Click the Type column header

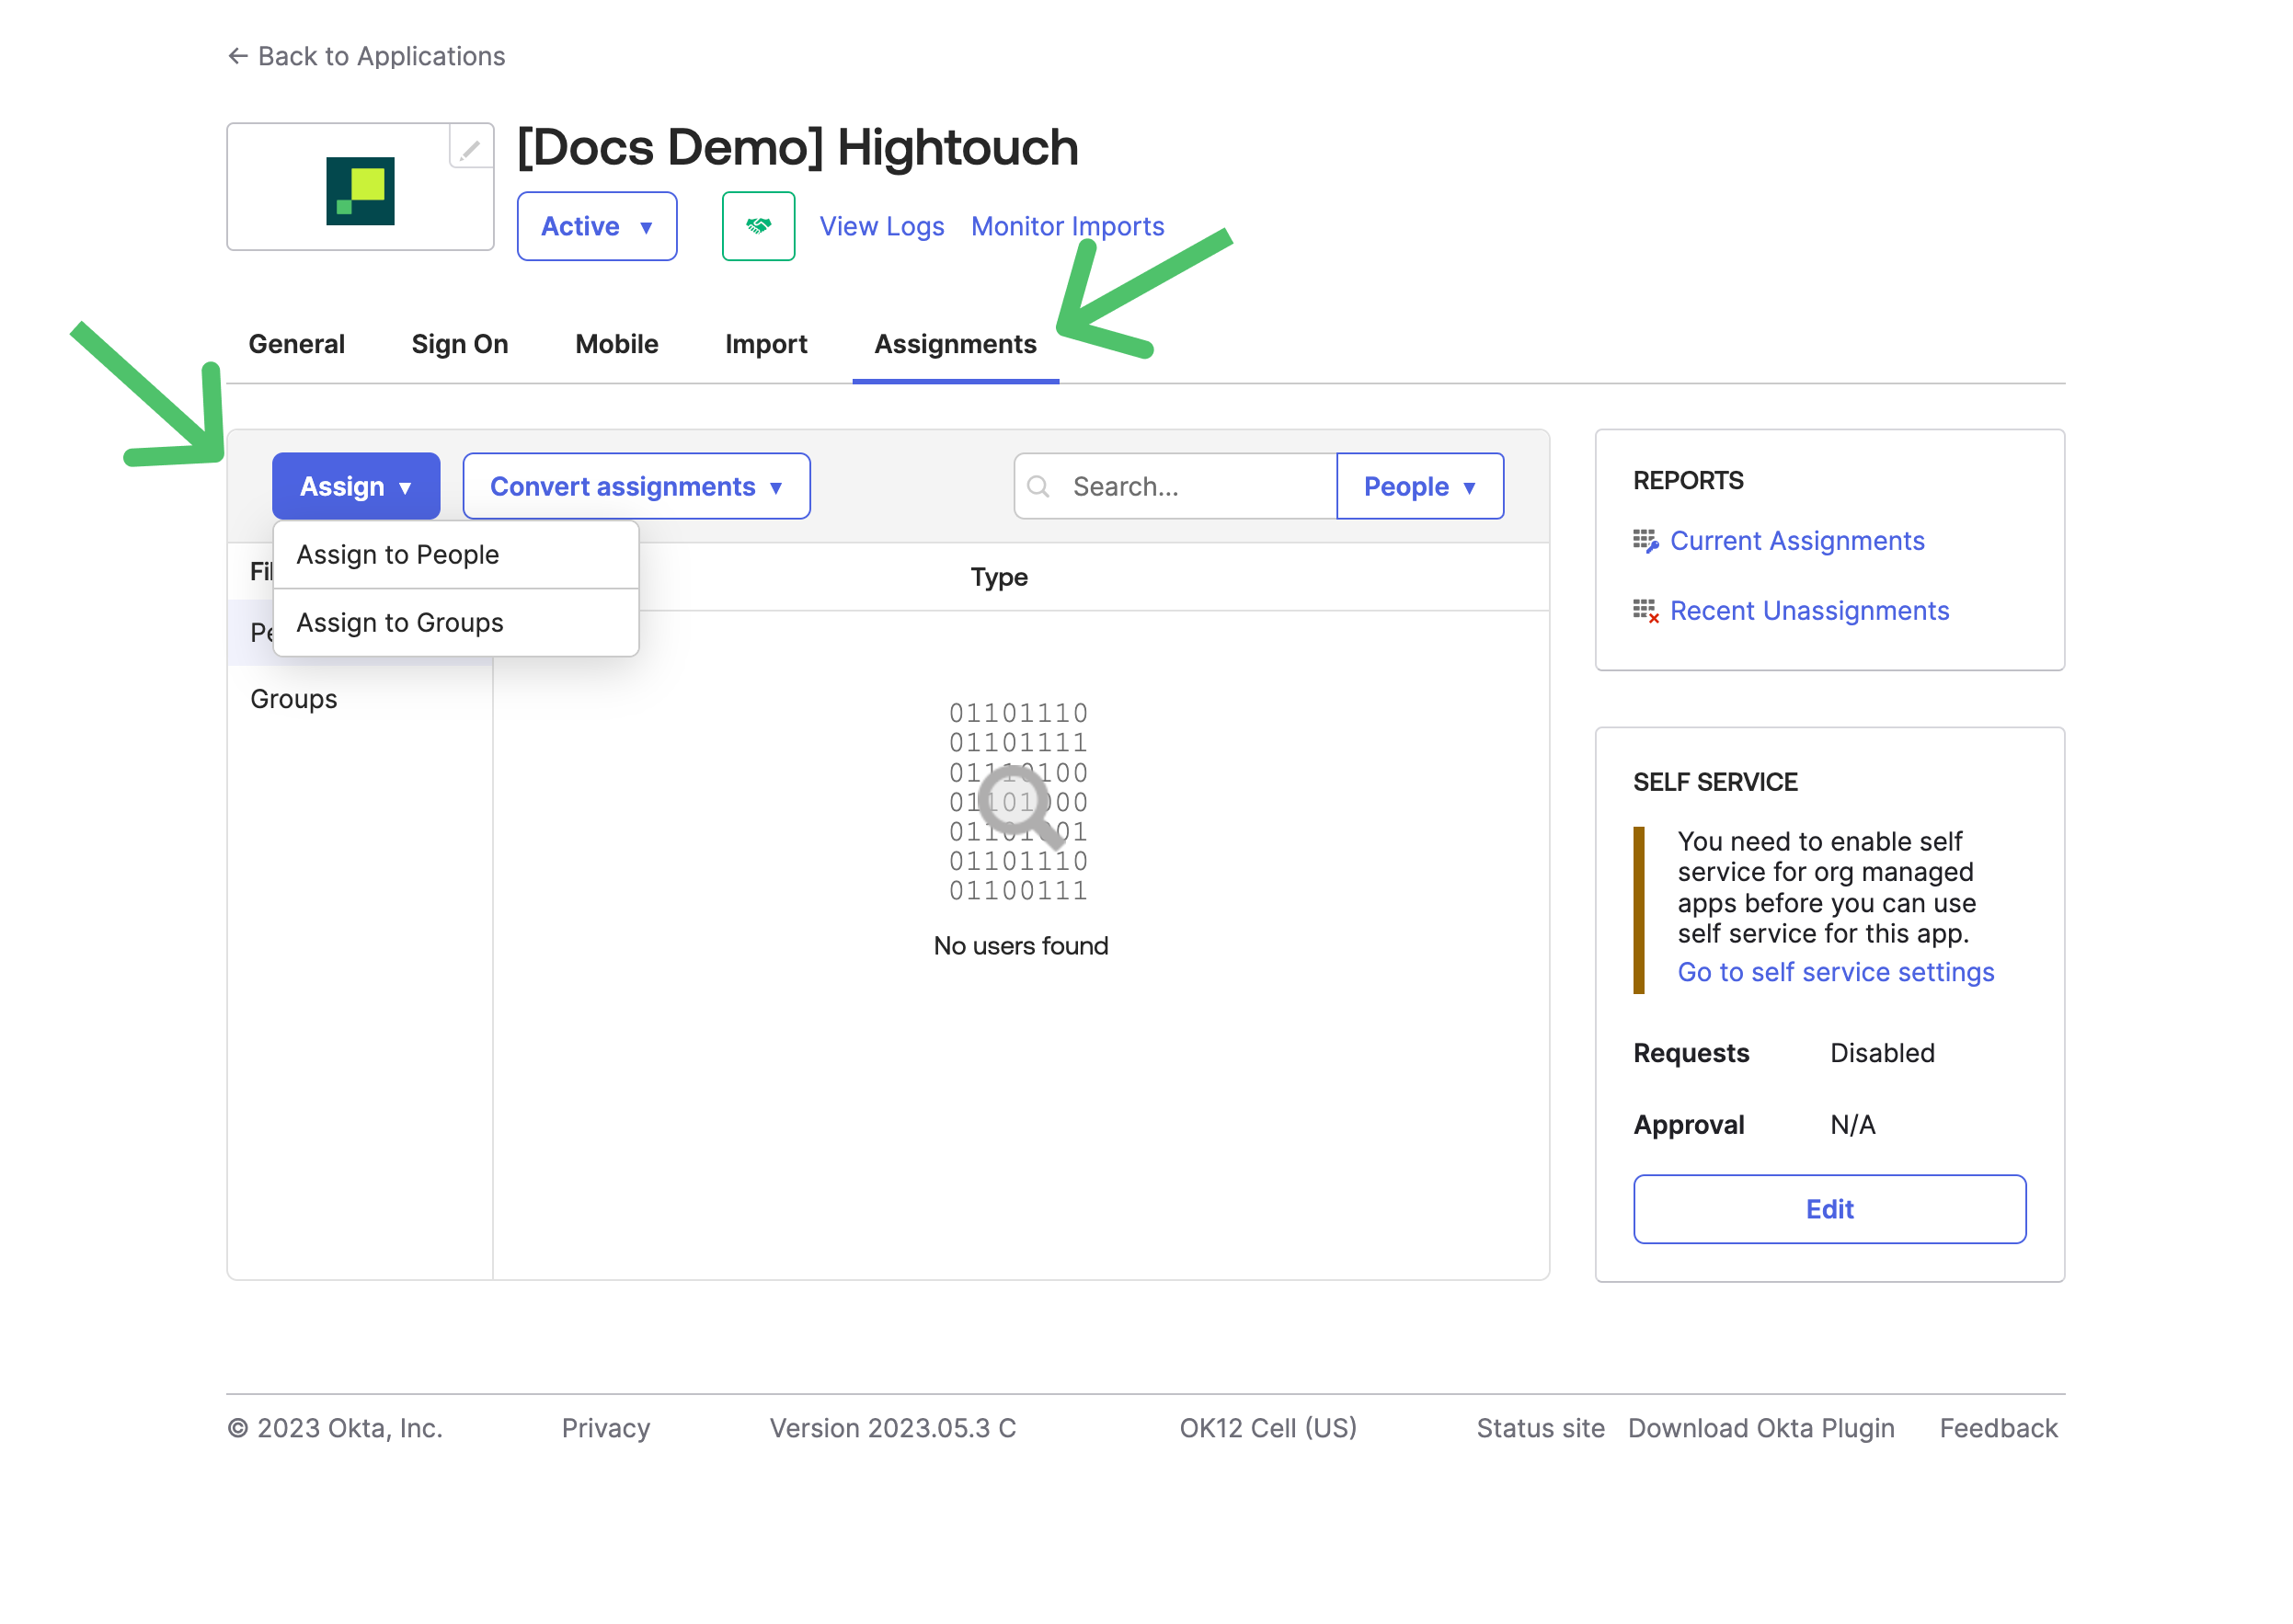click(x=999, y=577)
